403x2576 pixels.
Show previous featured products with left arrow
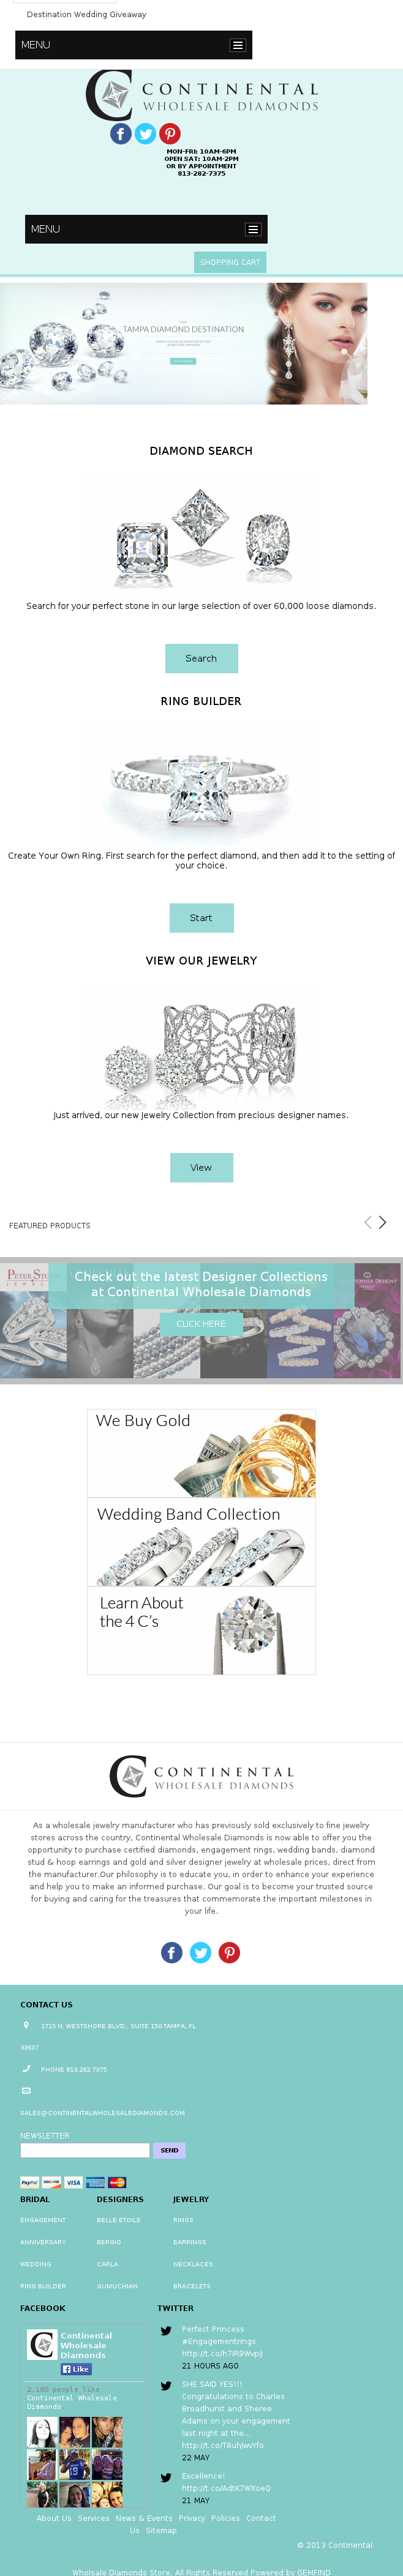(x=367, y=1222)
